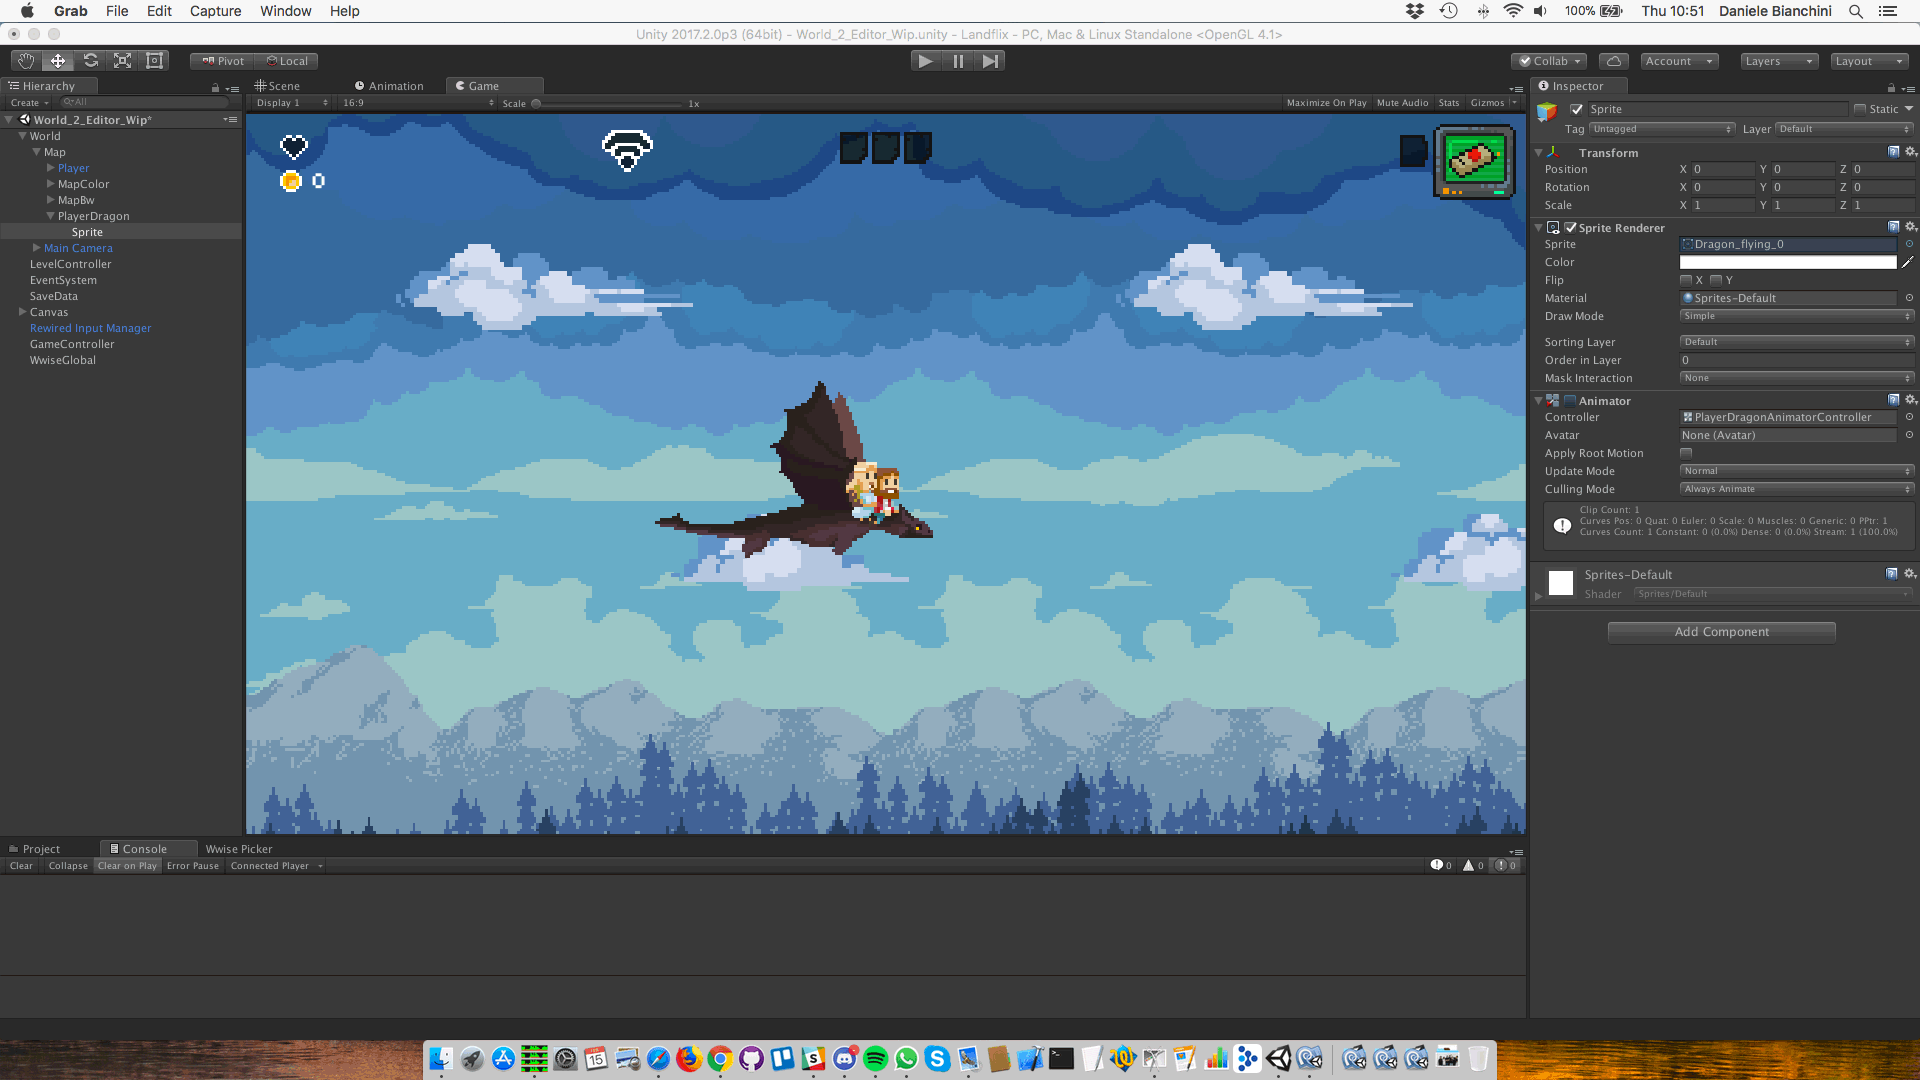Select the Rotate tool
Screen dimensions: 1920x1080
click(x=90, y=61)
